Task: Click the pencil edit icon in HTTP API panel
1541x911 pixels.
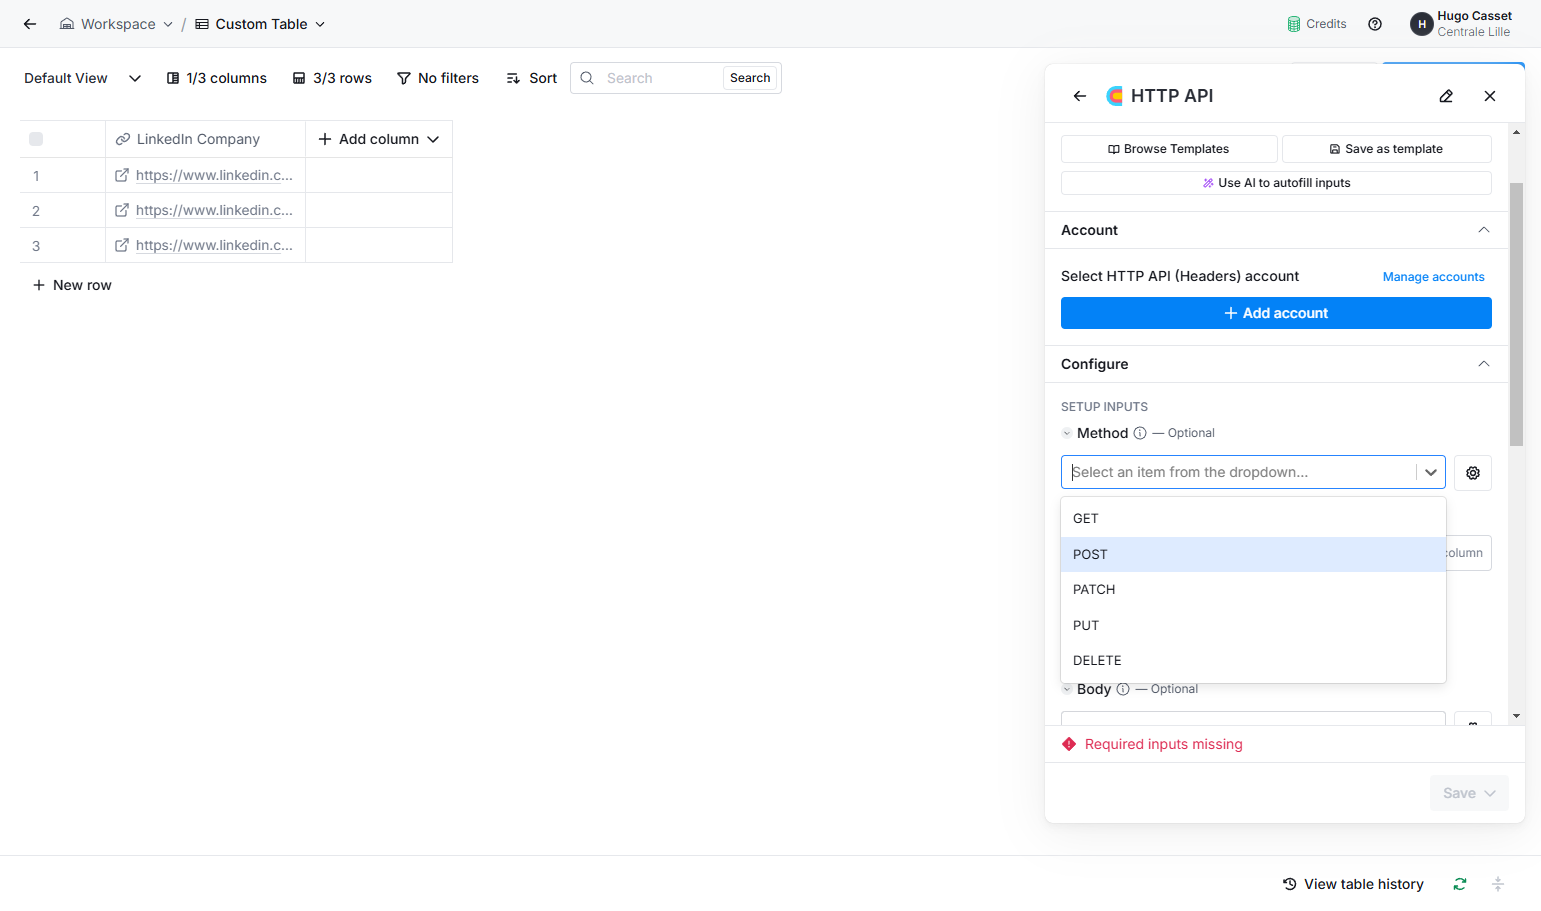Action: click(x=1446, y=96)
